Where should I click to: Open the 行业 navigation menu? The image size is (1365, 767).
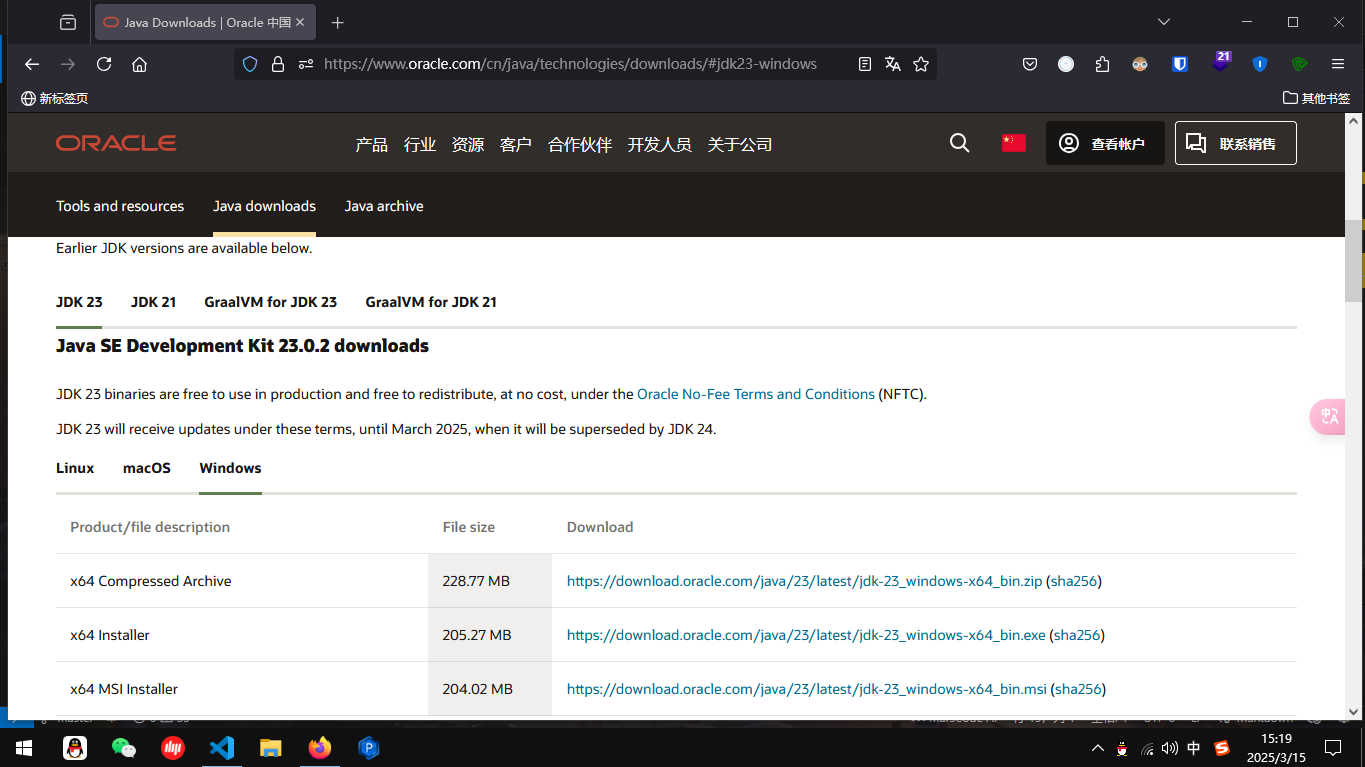[420, 144]
